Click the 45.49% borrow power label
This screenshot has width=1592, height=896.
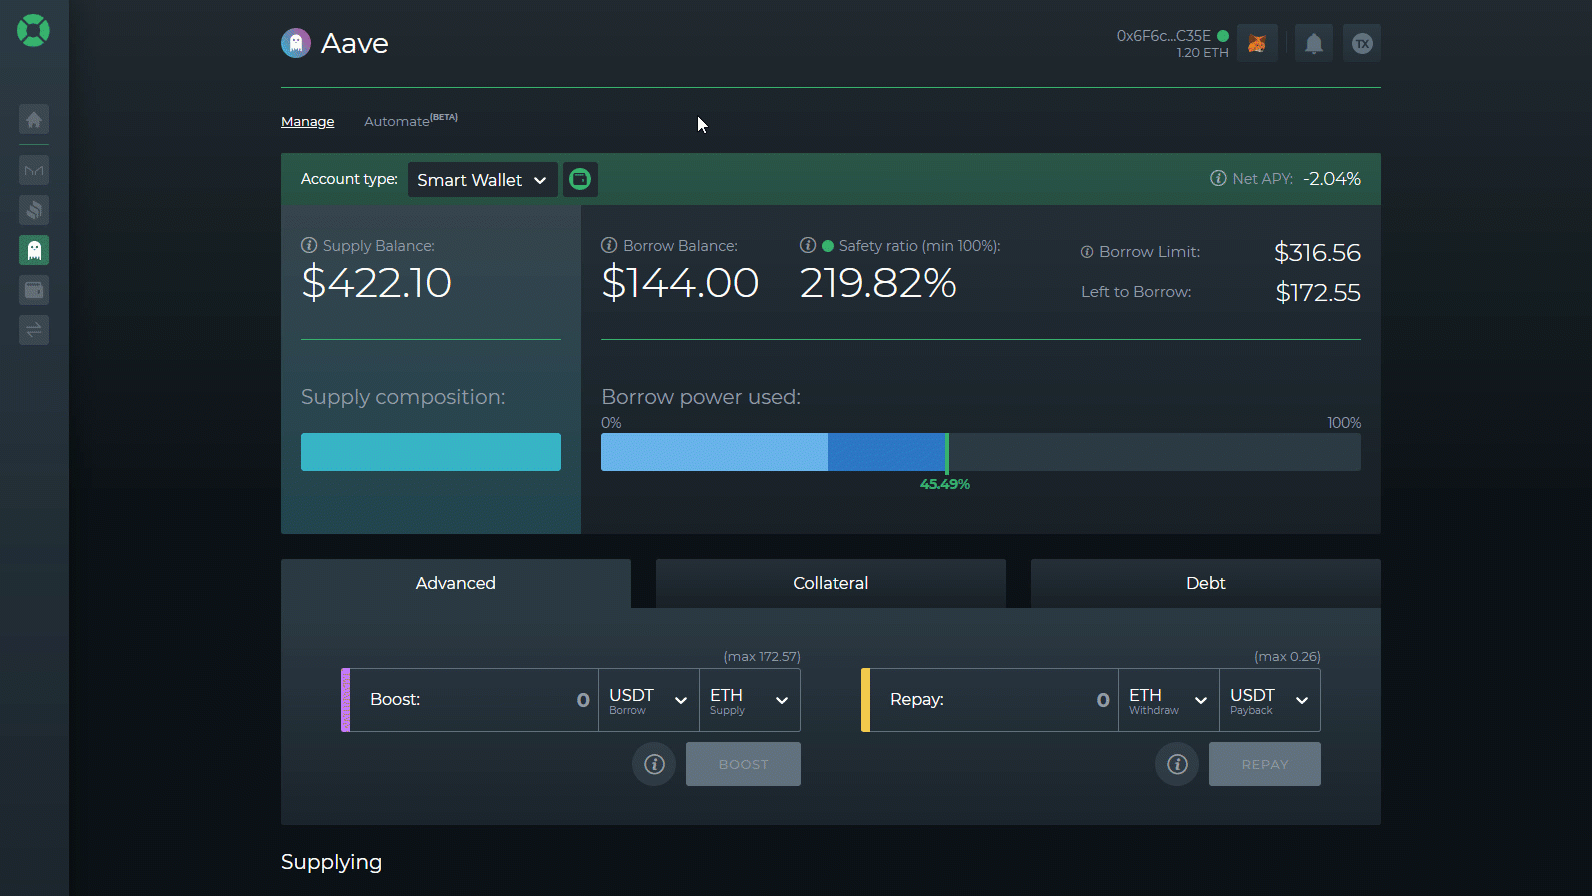coord(945,484)
